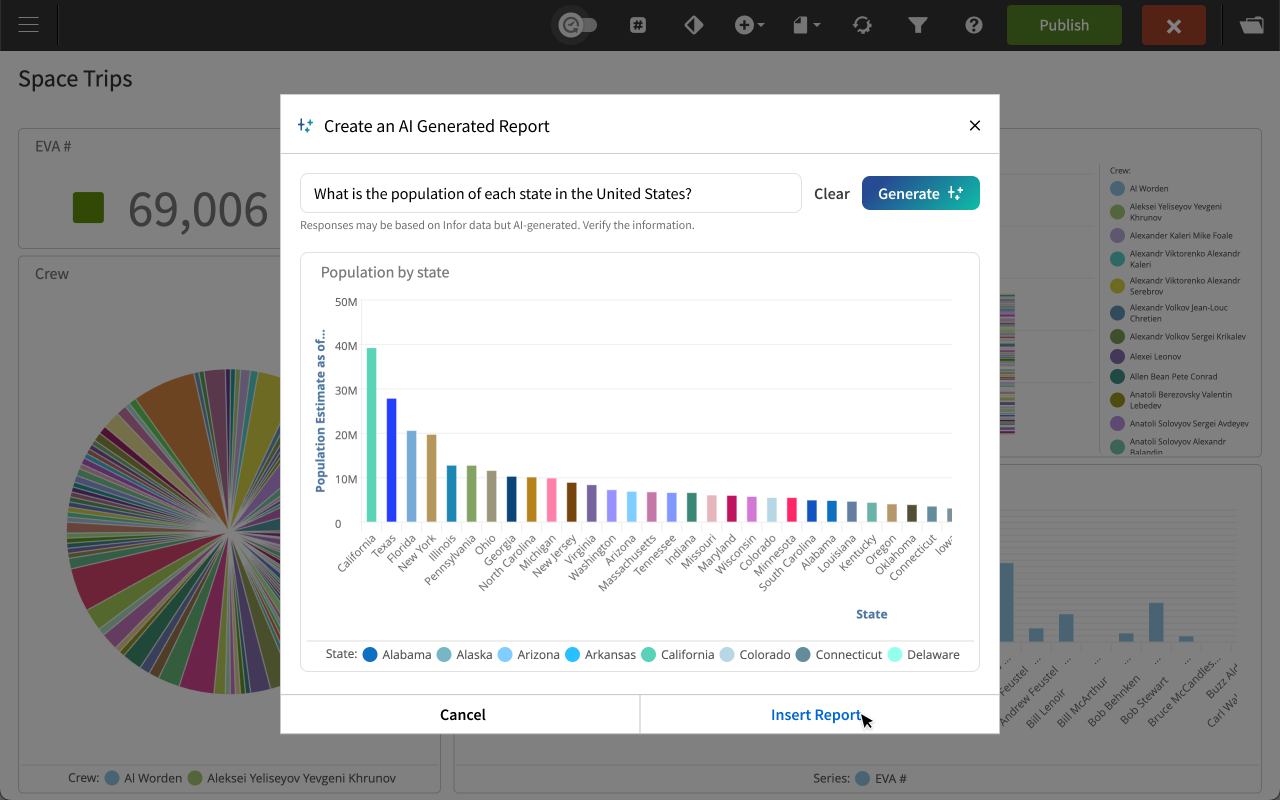1280x800 pixels.
Task: Click the 'Crew' pie widget title
Action: click(x=52, y=274)
